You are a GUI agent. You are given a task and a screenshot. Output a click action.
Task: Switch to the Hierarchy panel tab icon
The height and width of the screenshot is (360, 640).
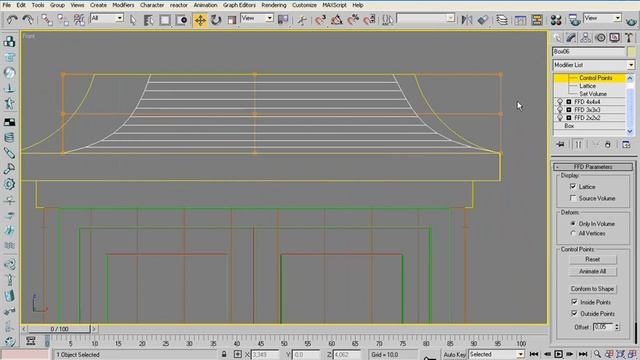click(x=586, y=38)
